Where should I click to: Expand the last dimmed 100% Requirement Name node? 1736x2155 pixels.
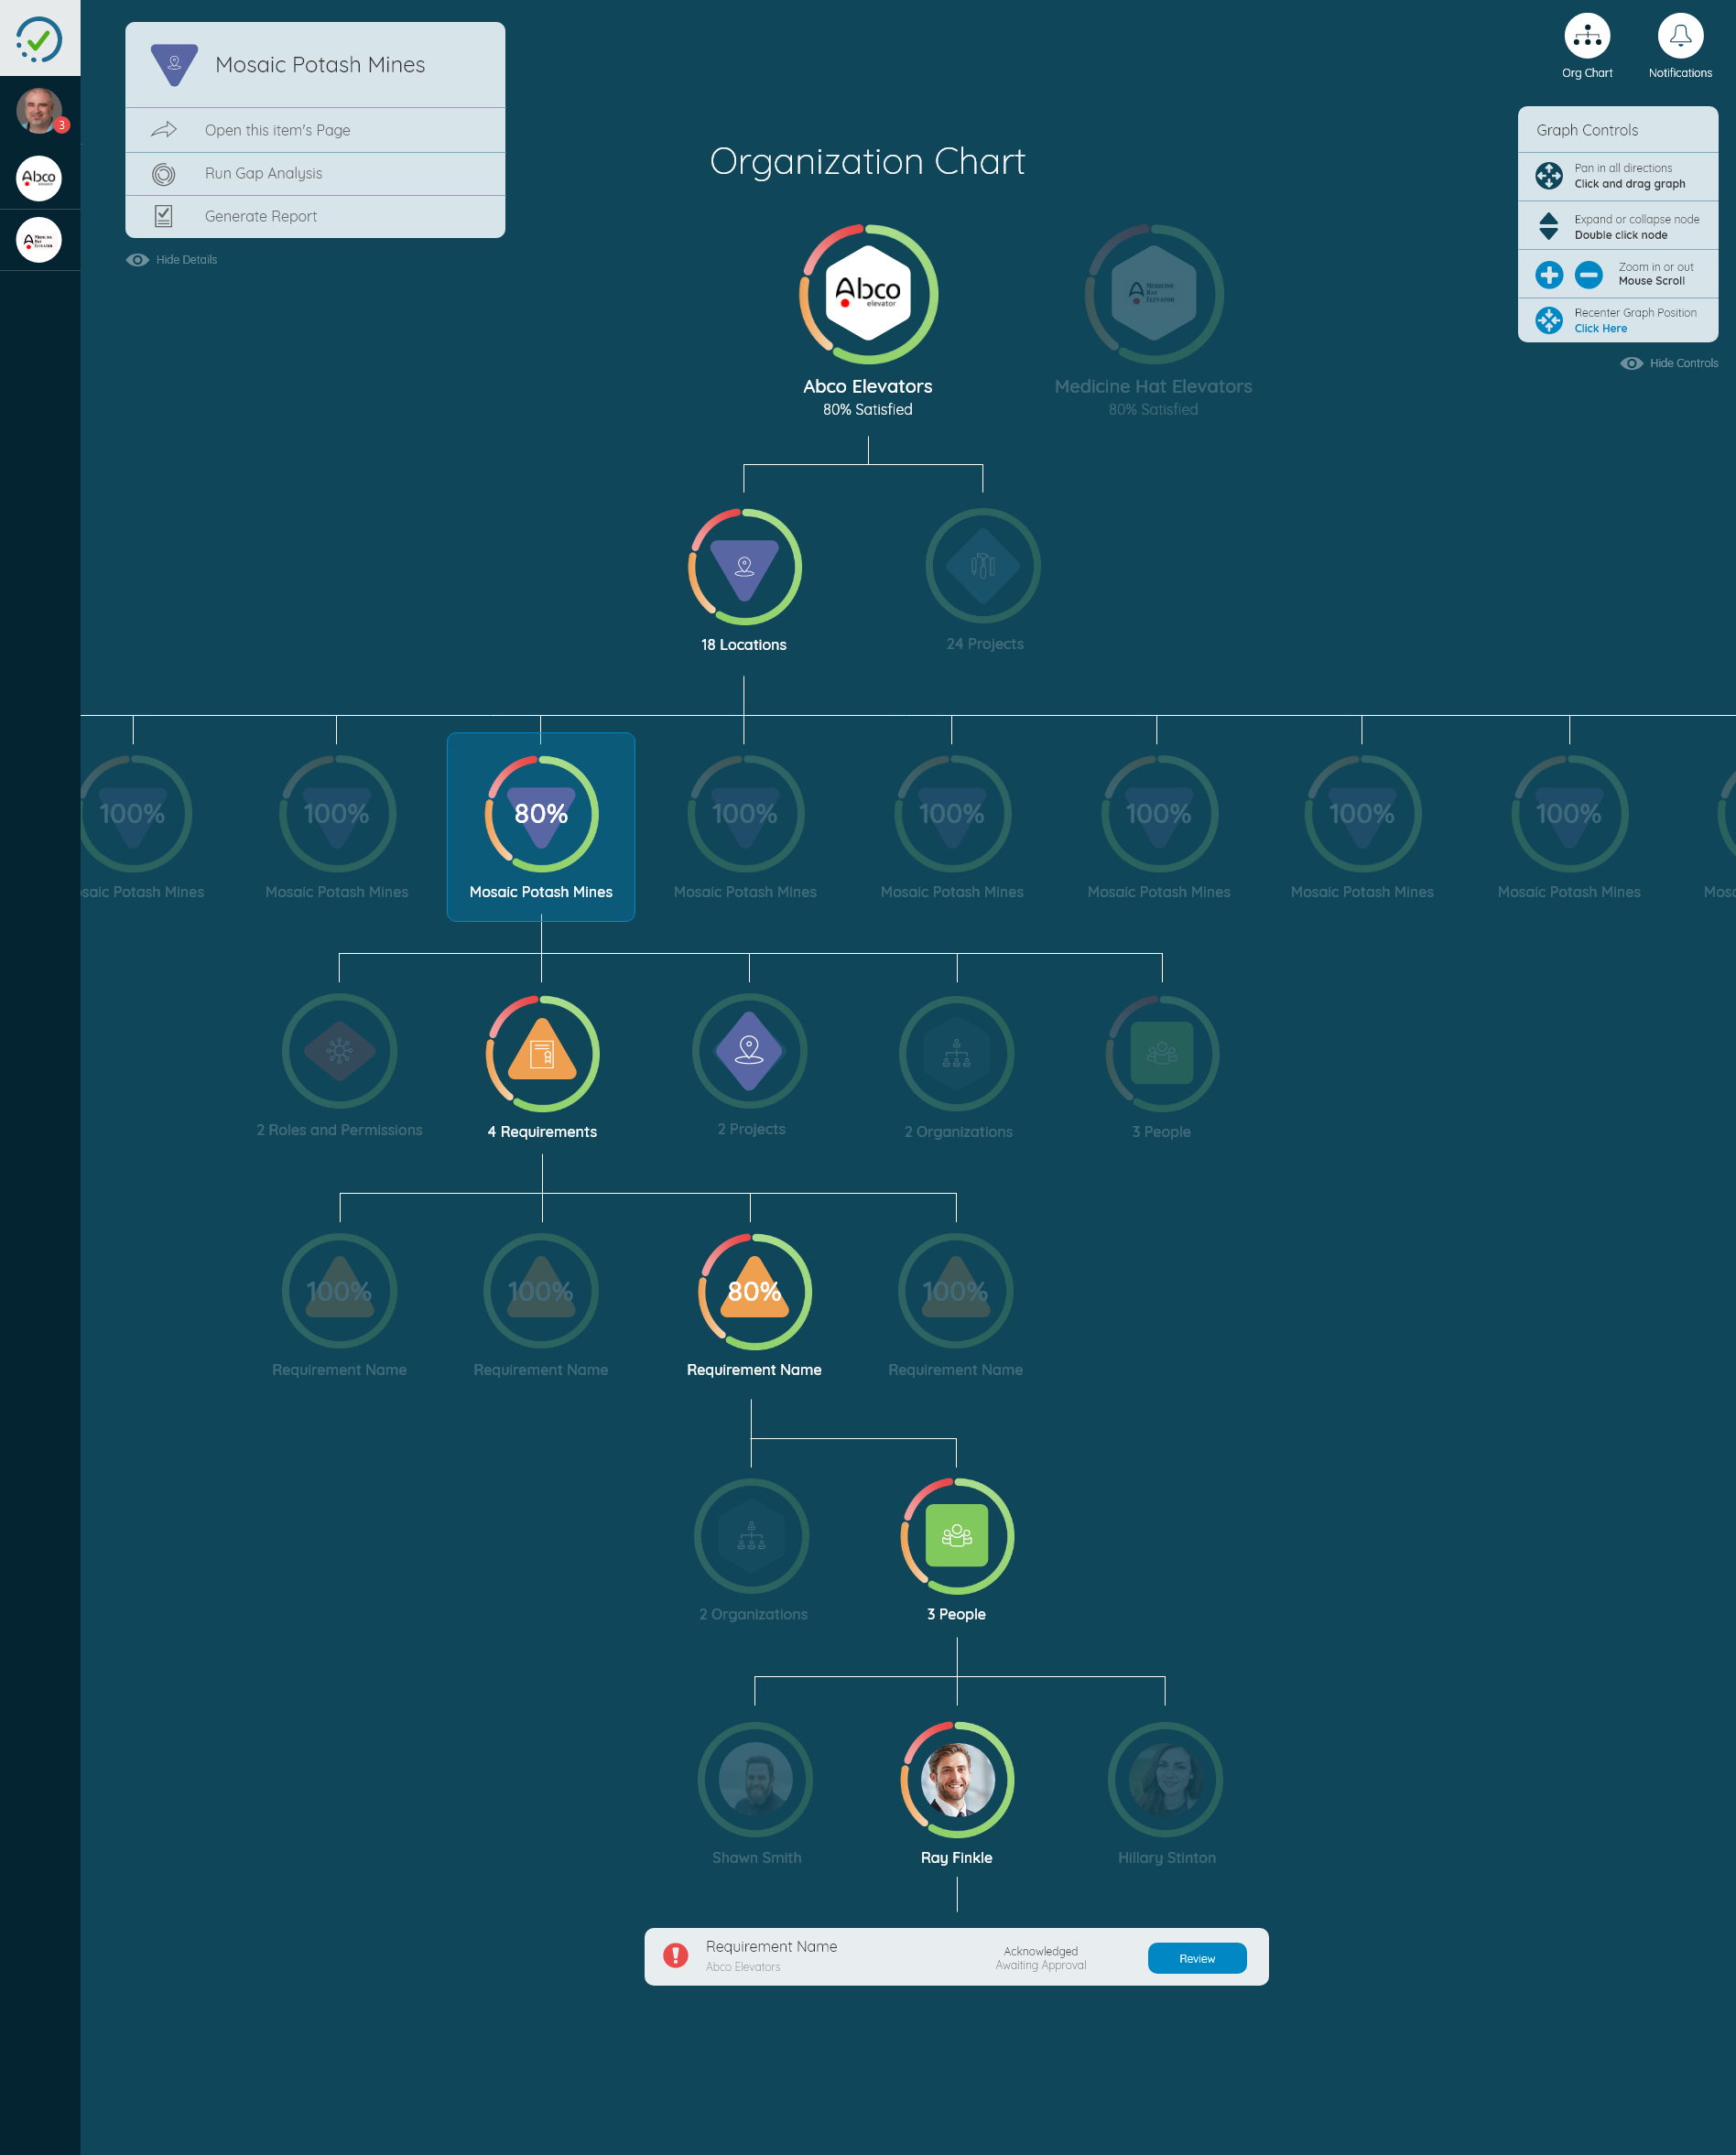[x=956, y=1291]
